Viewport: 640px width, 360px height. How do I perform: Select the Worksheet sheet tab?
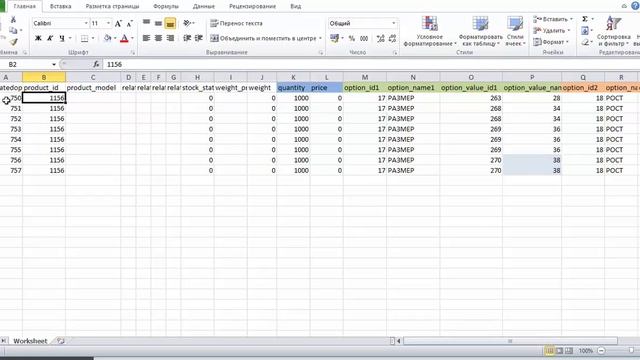[30, 341]
